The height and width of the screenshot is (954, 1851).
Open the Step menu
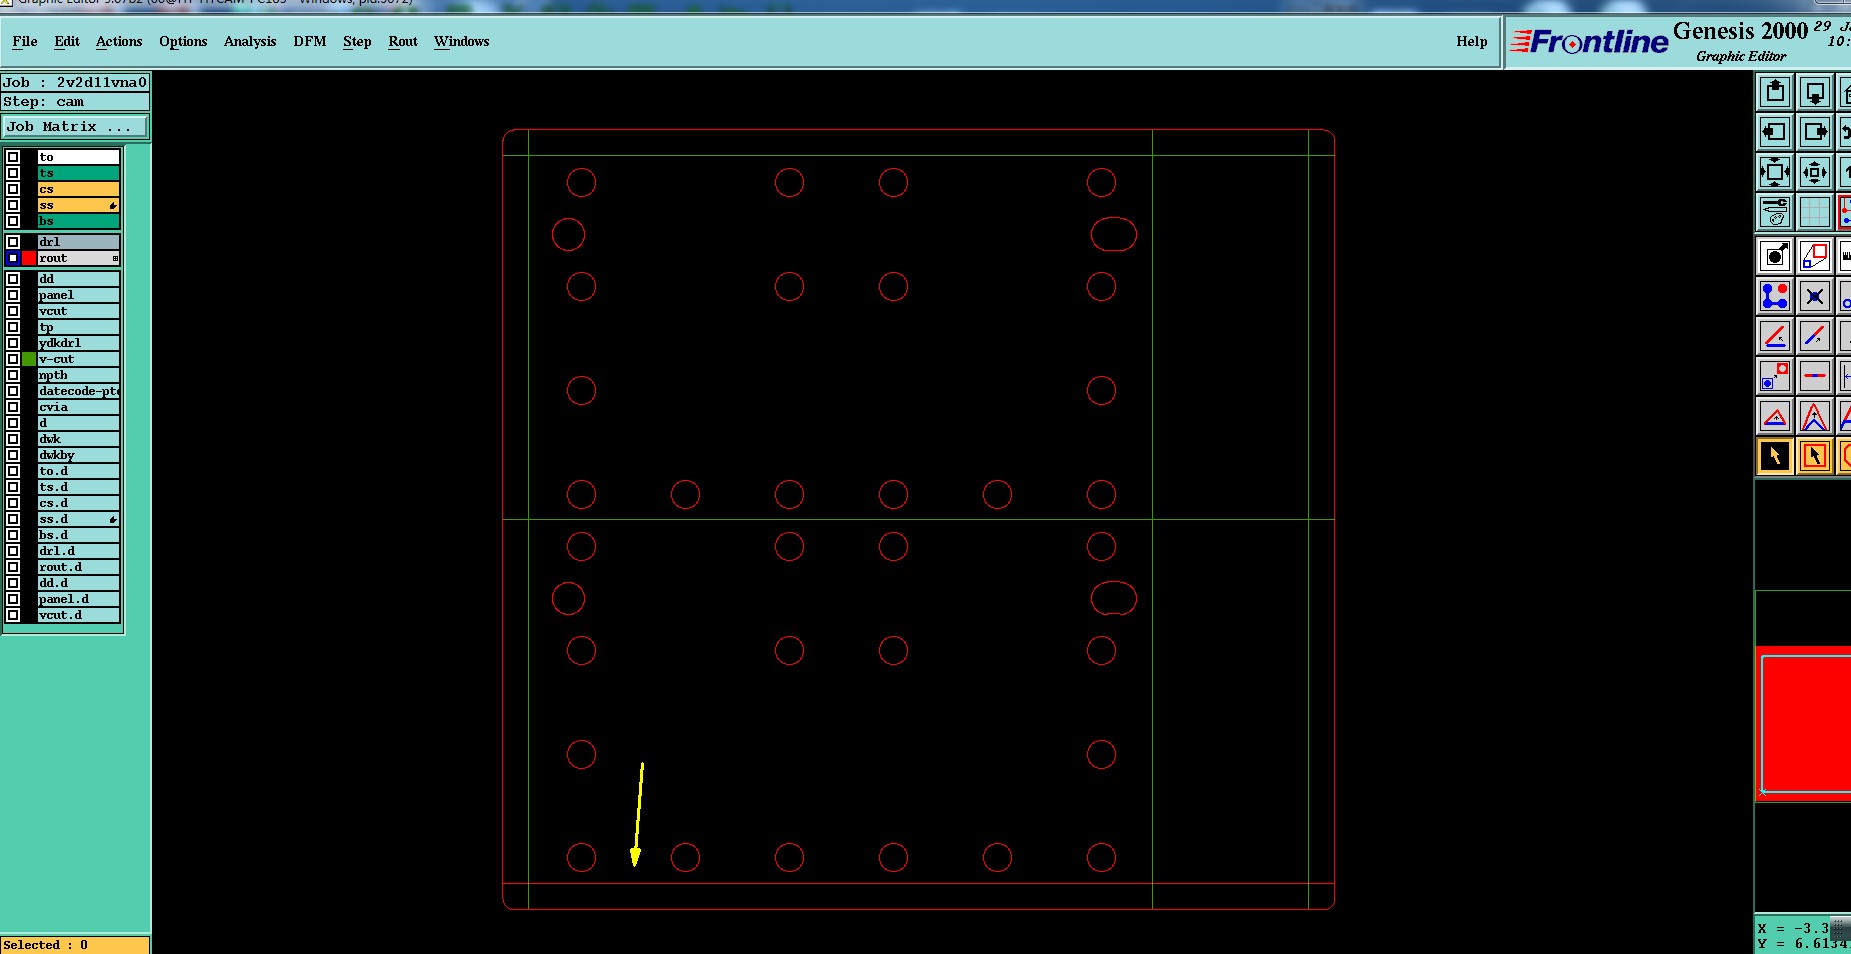[x=357, y=41]
